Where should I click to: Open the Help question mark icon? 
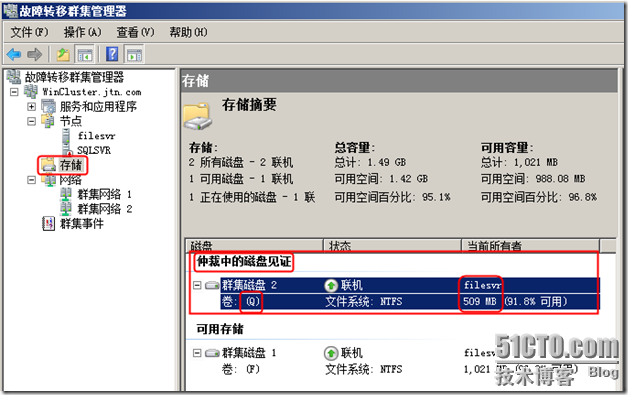(112, 54)
